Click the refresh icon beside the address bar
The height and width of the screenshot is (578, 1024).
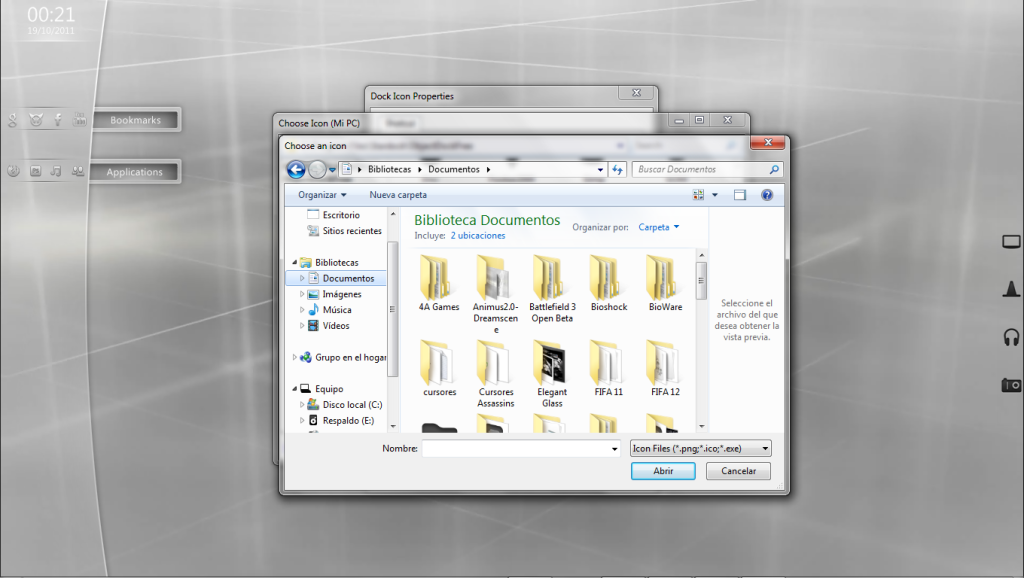point(617,170)
